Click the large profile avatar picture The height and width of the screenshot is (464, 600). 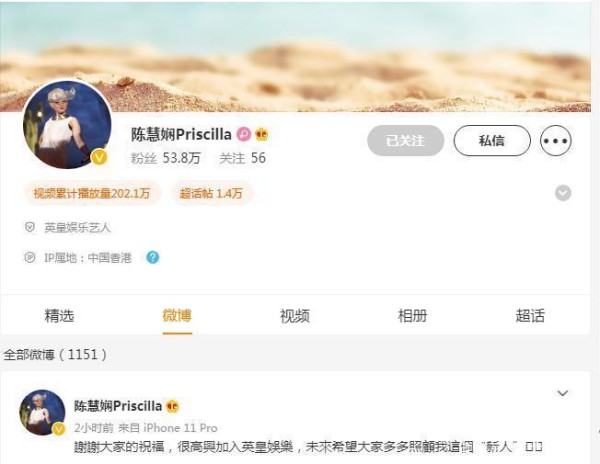click(x=67, y=125)
